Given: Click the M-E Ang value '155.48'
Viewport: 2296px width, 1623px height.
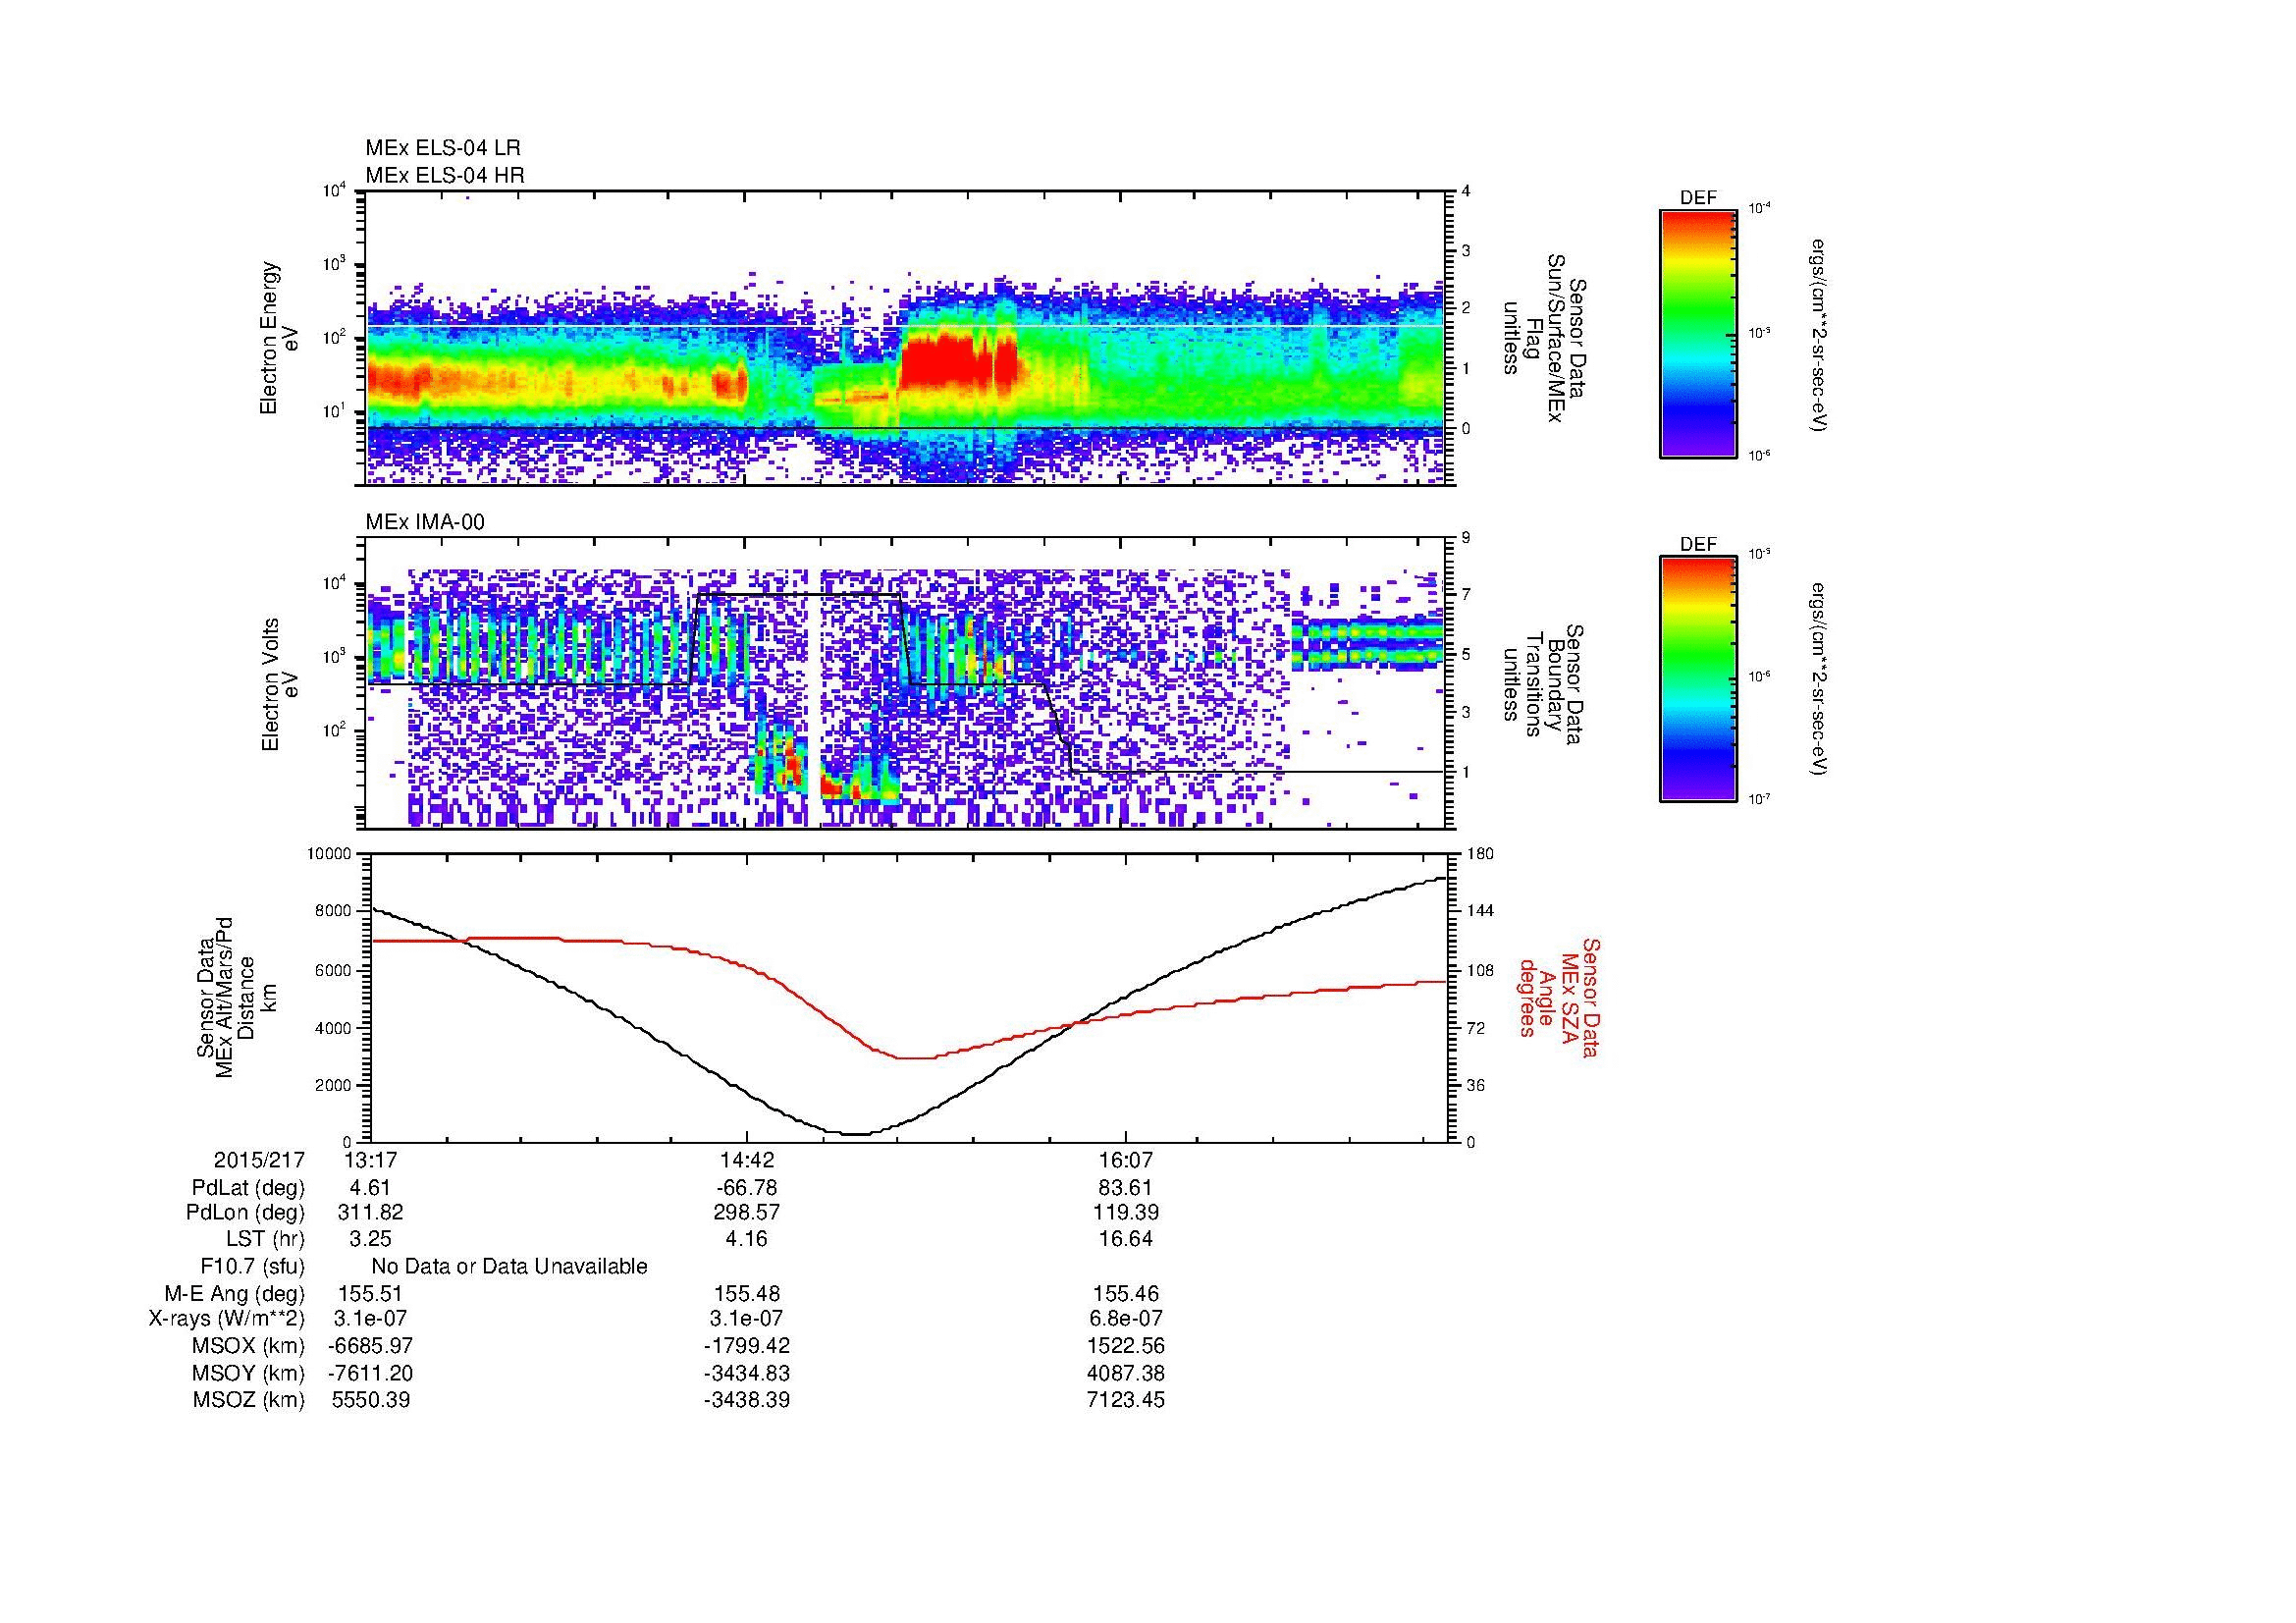Looking at the screenshot, I should [747, 1294].
